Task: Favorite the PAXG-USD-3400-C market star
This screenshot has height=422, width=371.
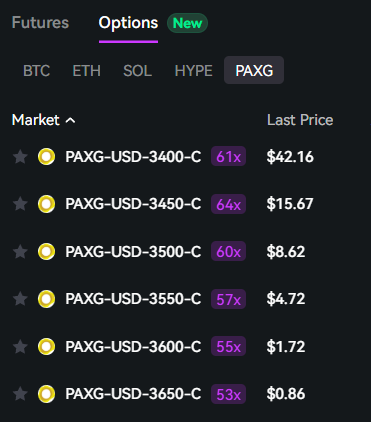Action: click(20, 157)
